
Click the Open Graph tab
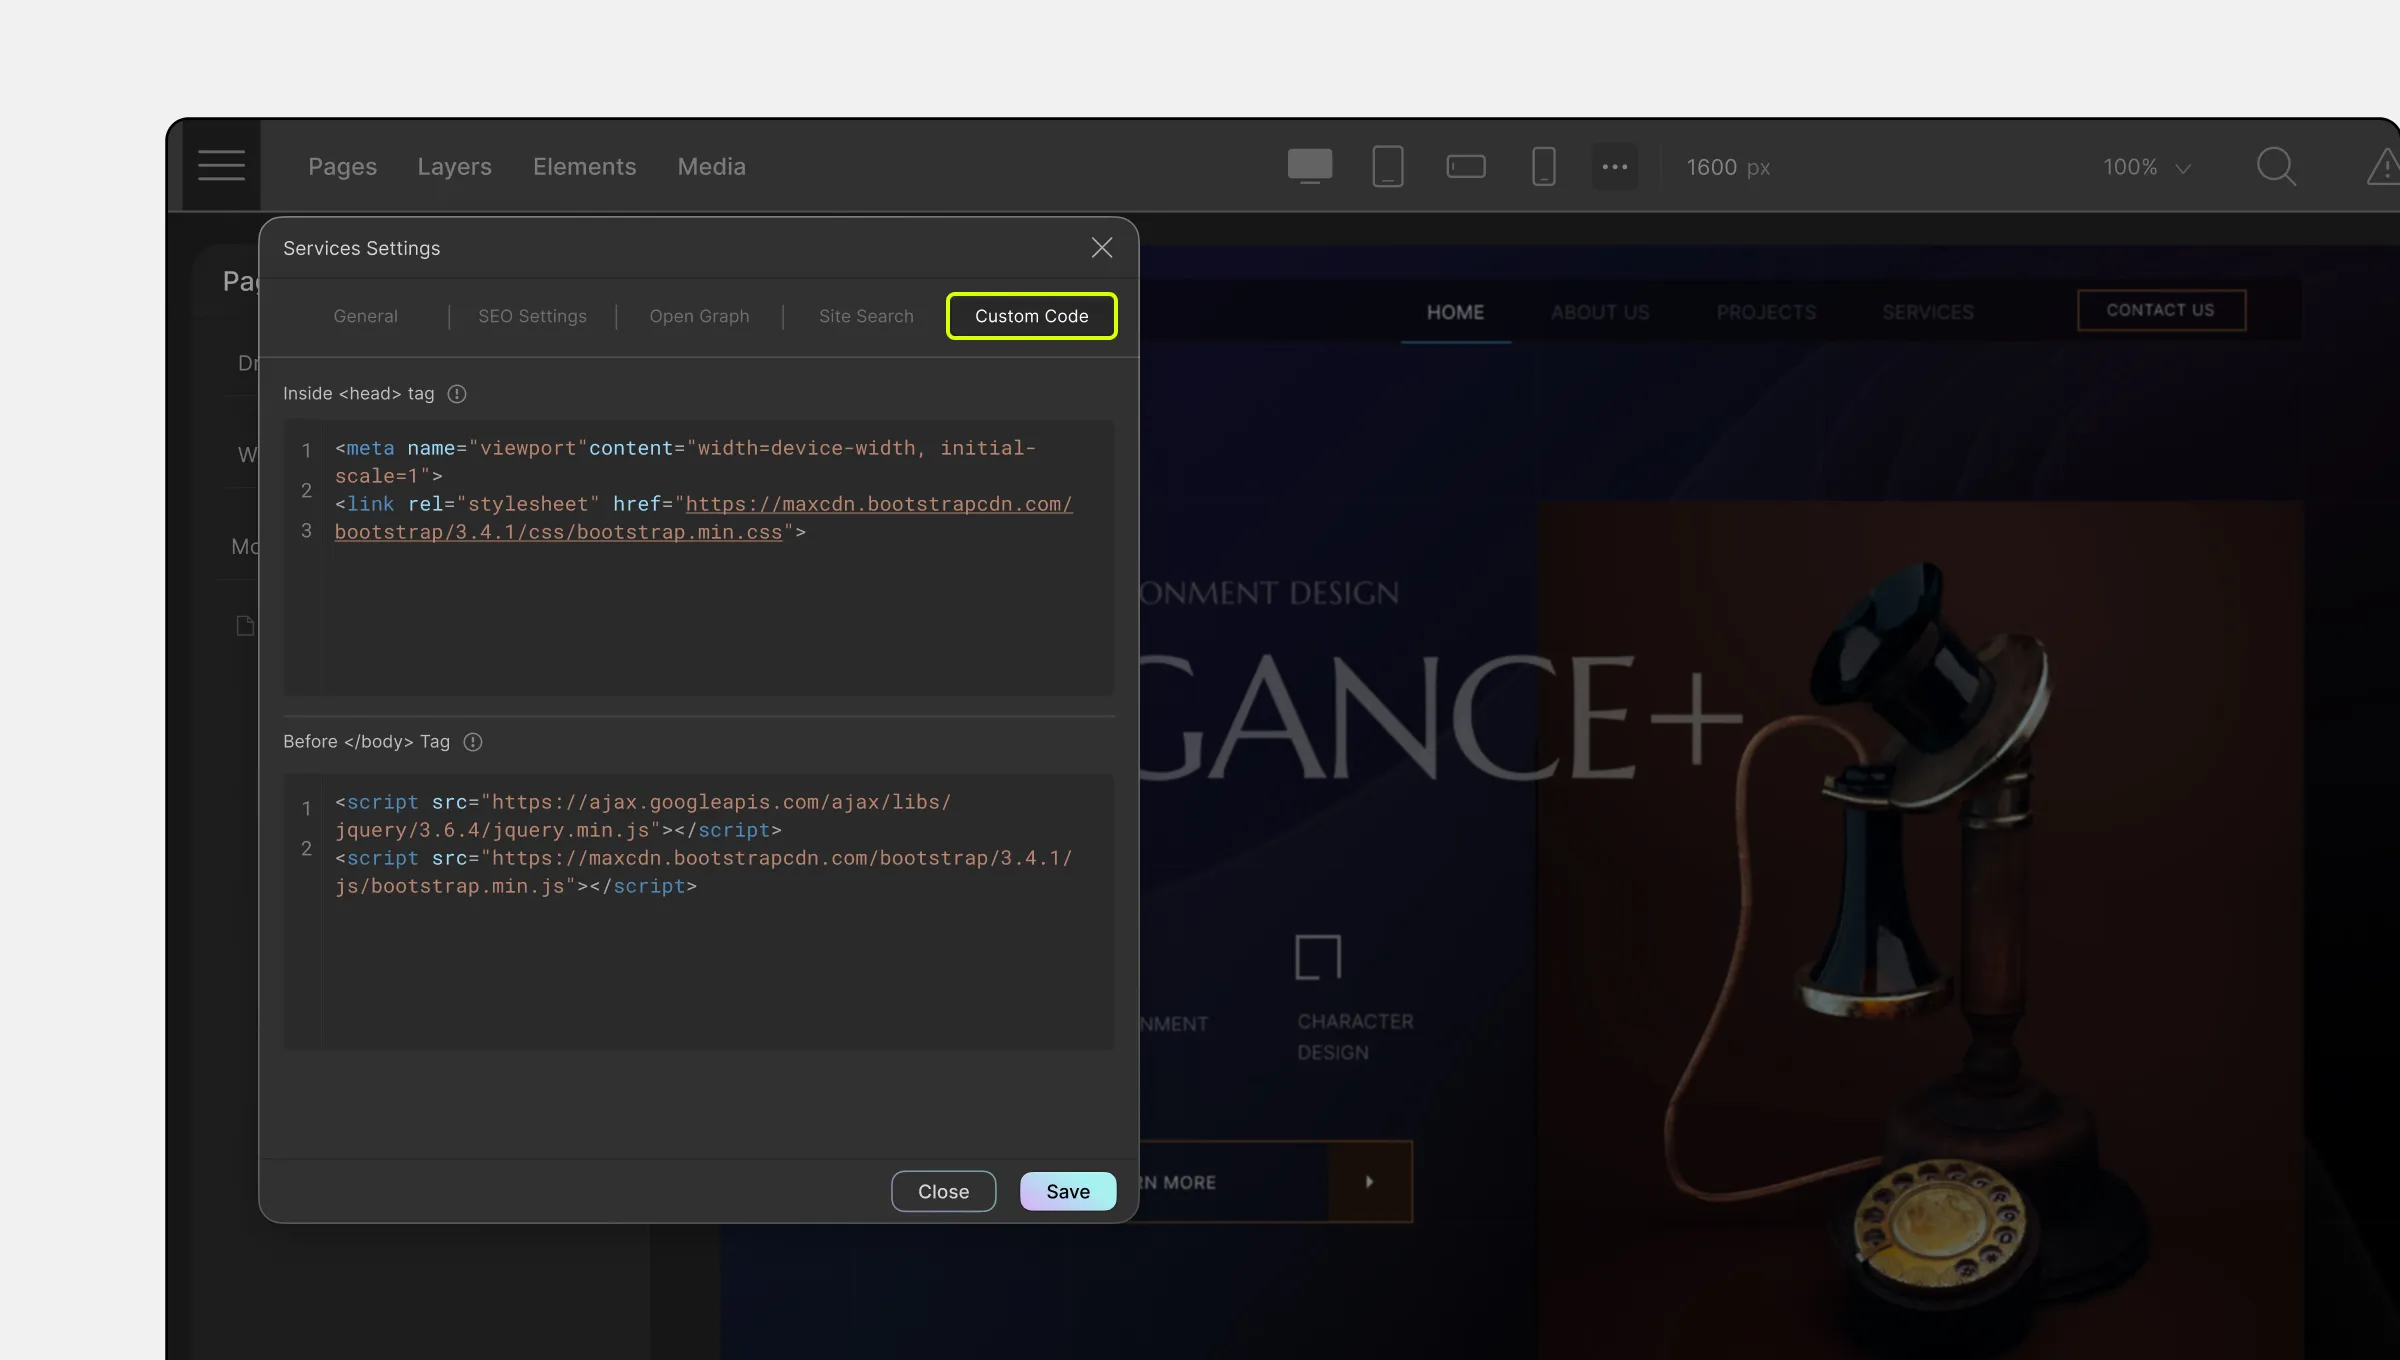click(699, 315)
